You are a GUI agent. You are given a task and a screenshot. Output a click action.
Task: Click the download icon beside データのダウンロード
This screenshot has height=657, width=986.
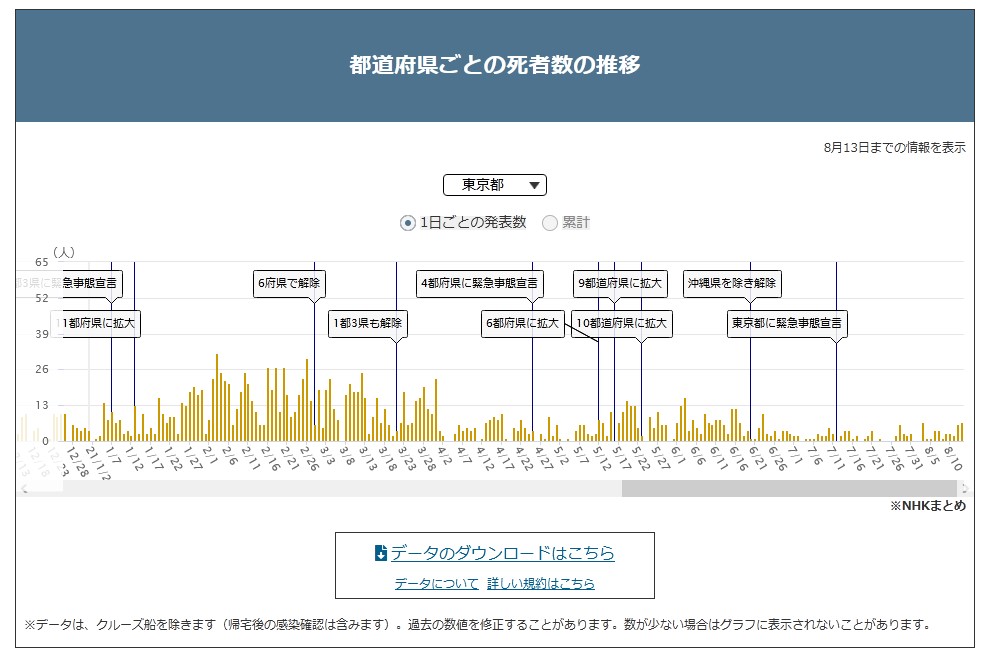point(380,553)
